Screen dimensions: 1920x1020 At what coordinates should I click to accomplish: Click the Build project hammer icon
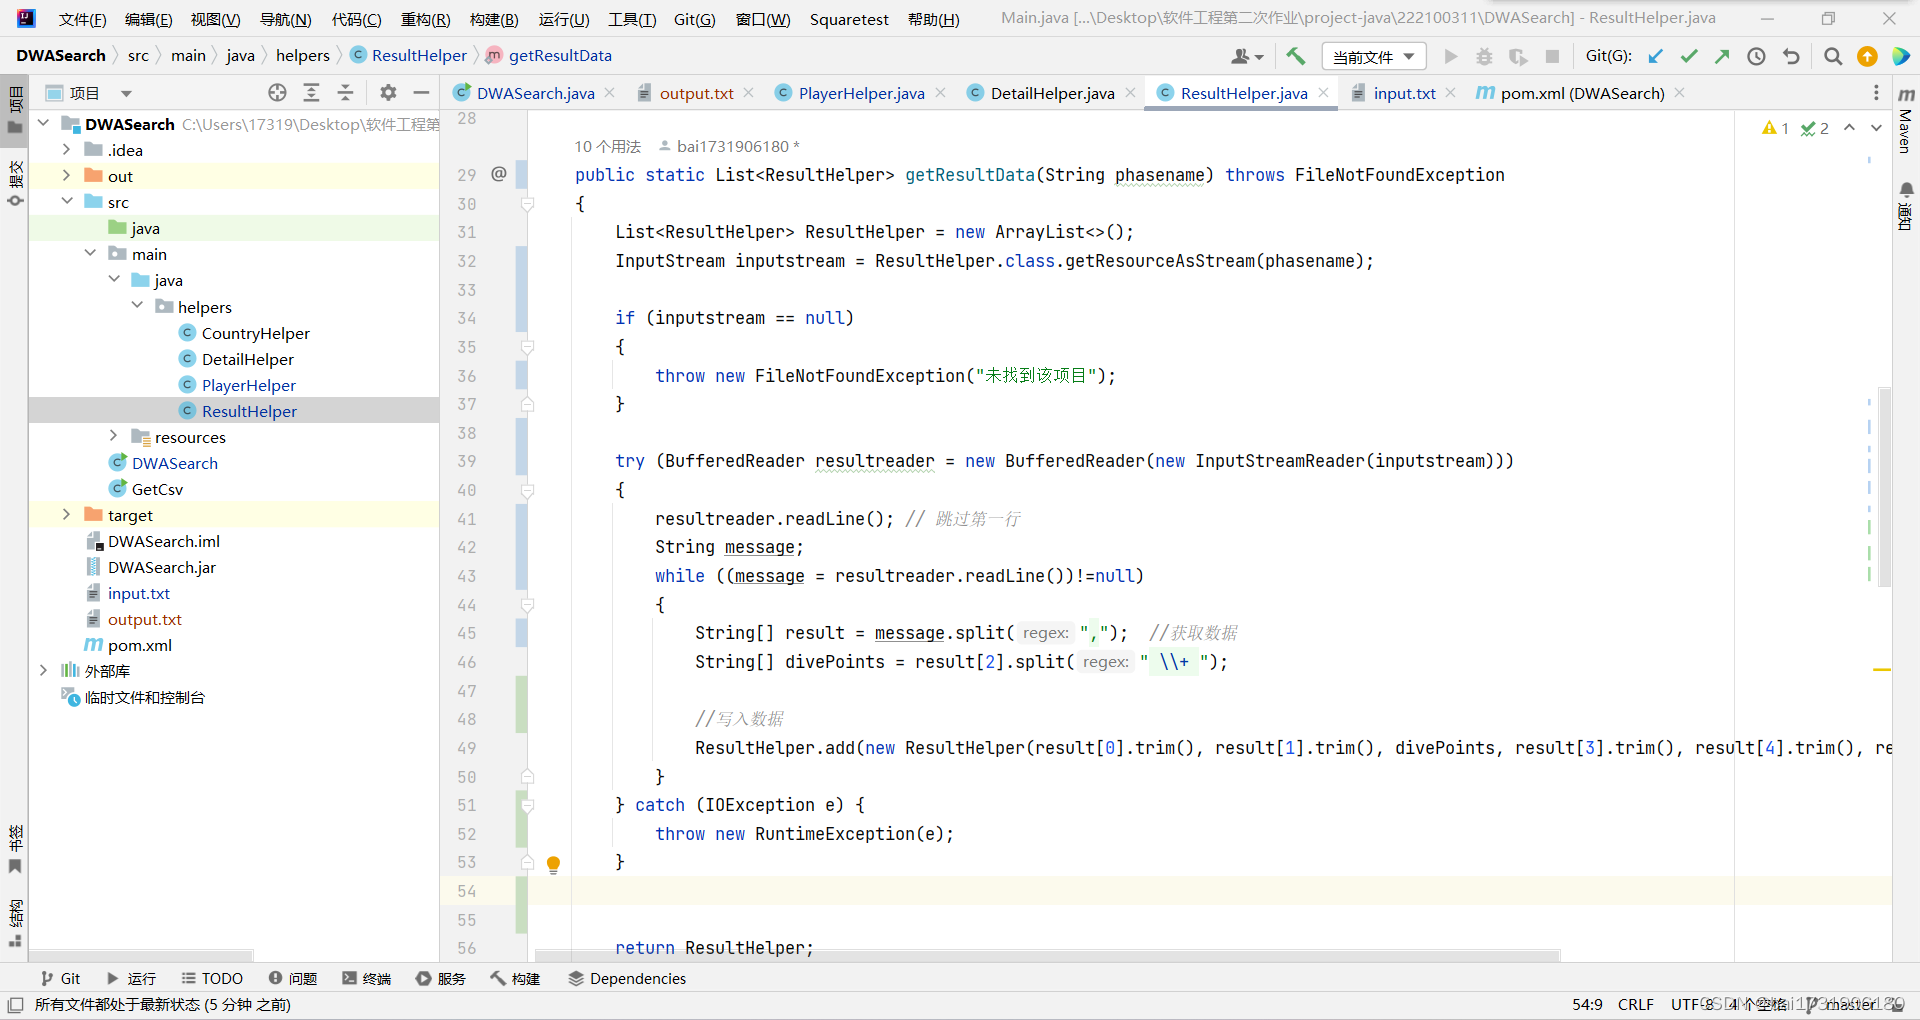click(x=1296, y=56)
